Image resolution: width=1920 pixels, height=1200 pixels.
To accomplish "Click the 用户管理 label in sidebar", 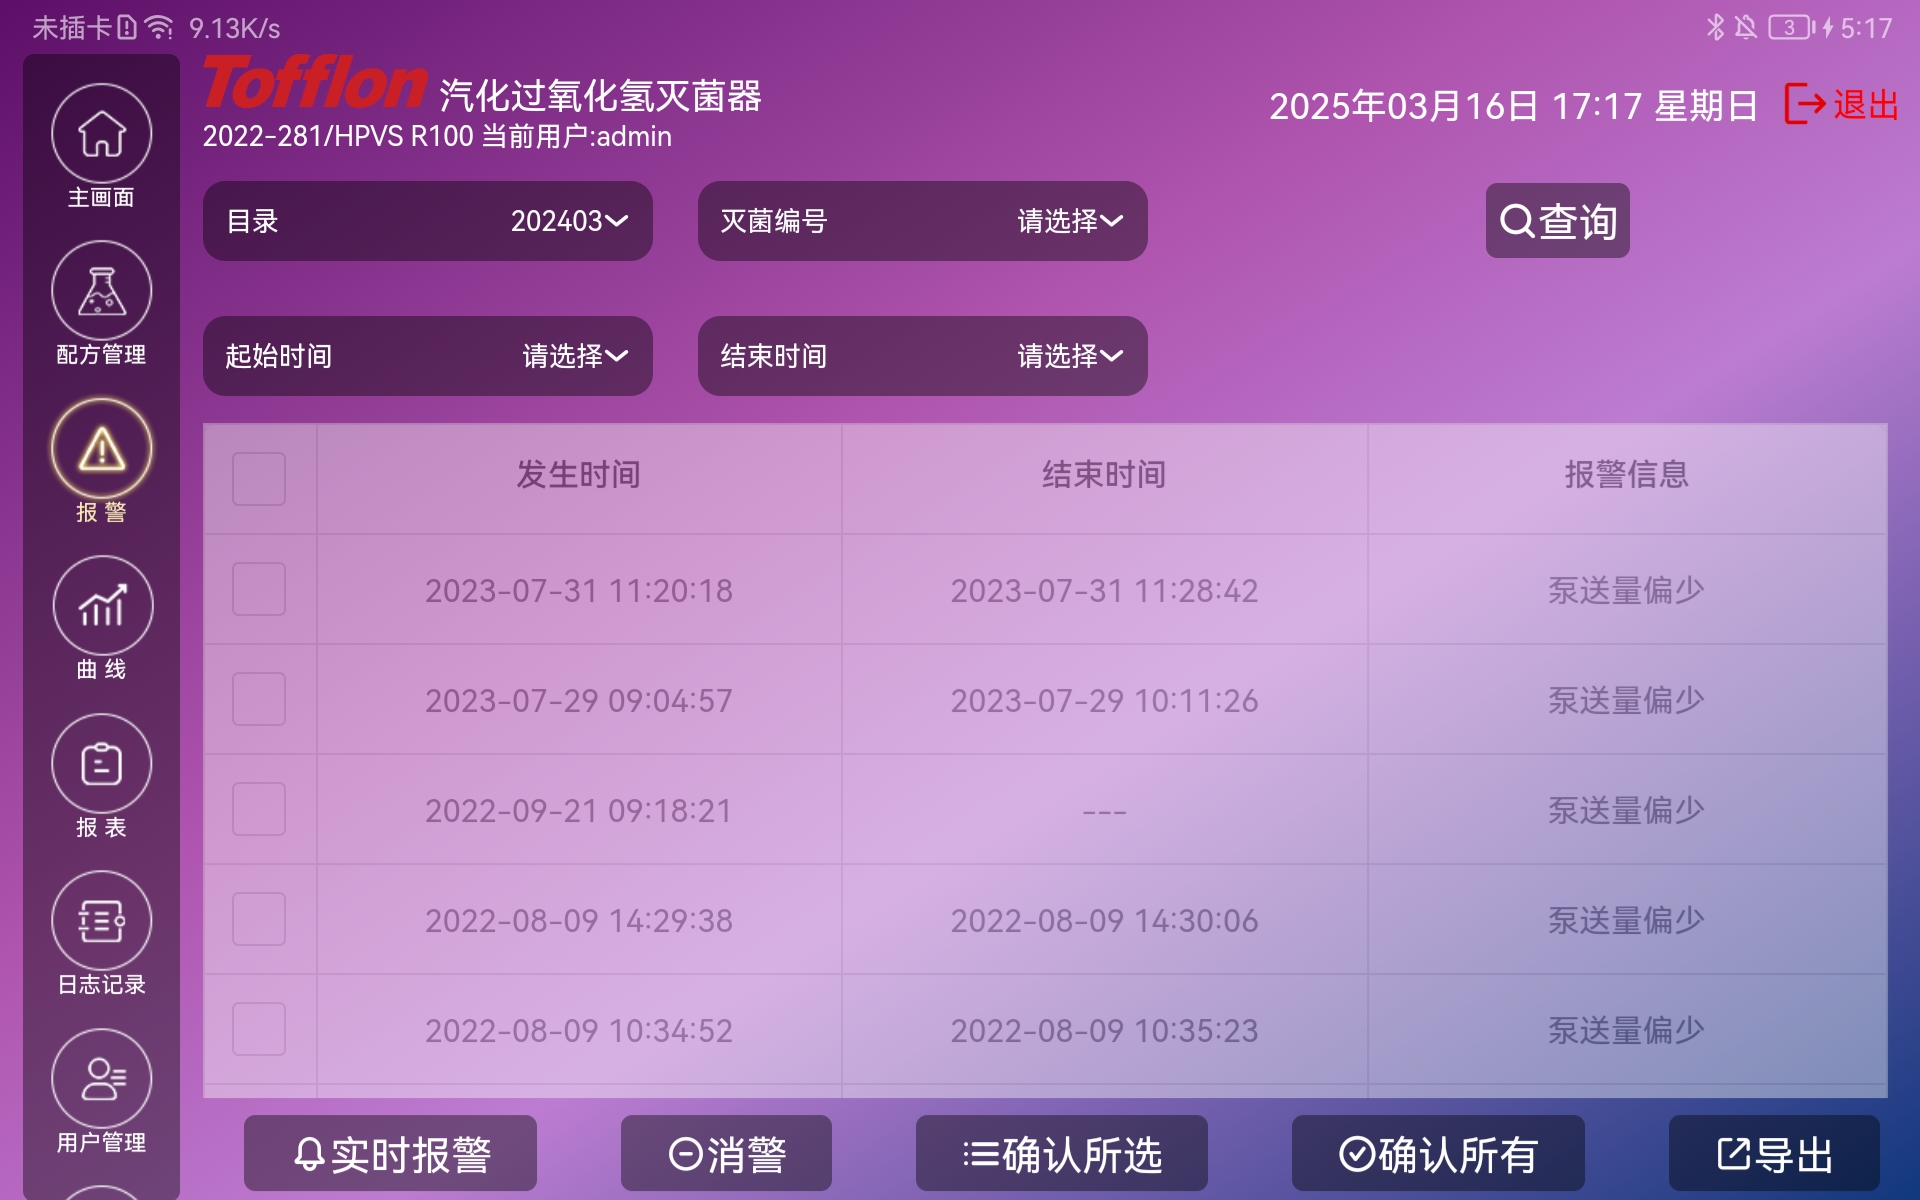I will pos(101,1142).
